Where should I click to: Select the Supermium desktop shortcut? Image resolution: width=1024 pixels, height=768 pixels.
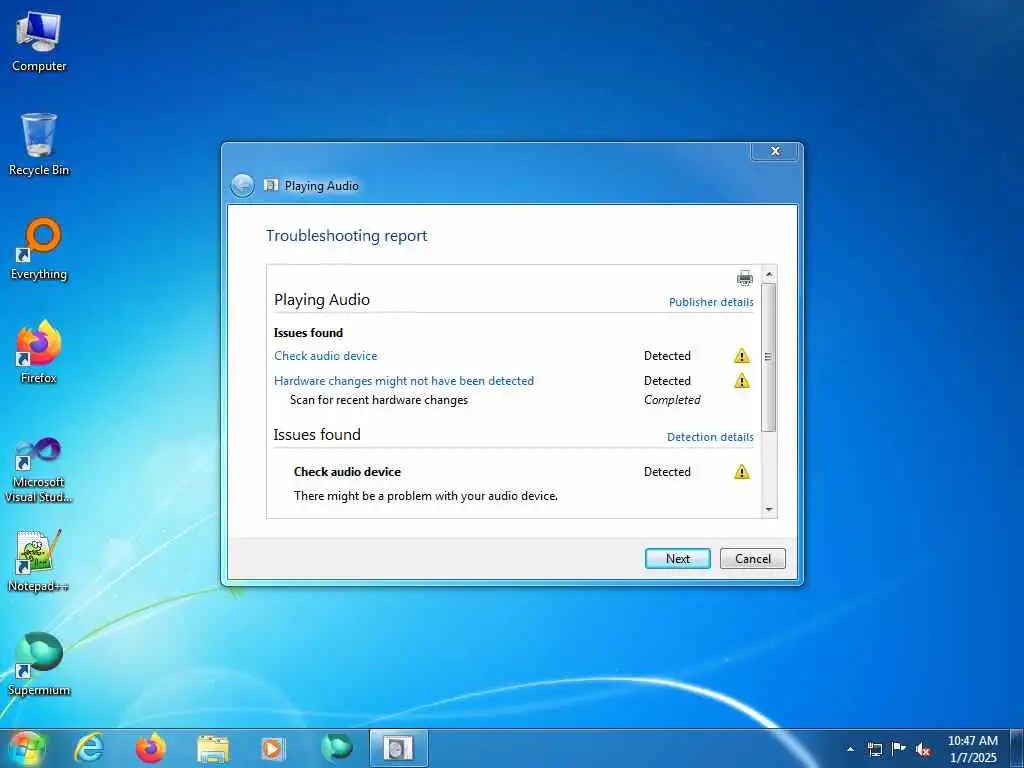(x=39, y=665)
